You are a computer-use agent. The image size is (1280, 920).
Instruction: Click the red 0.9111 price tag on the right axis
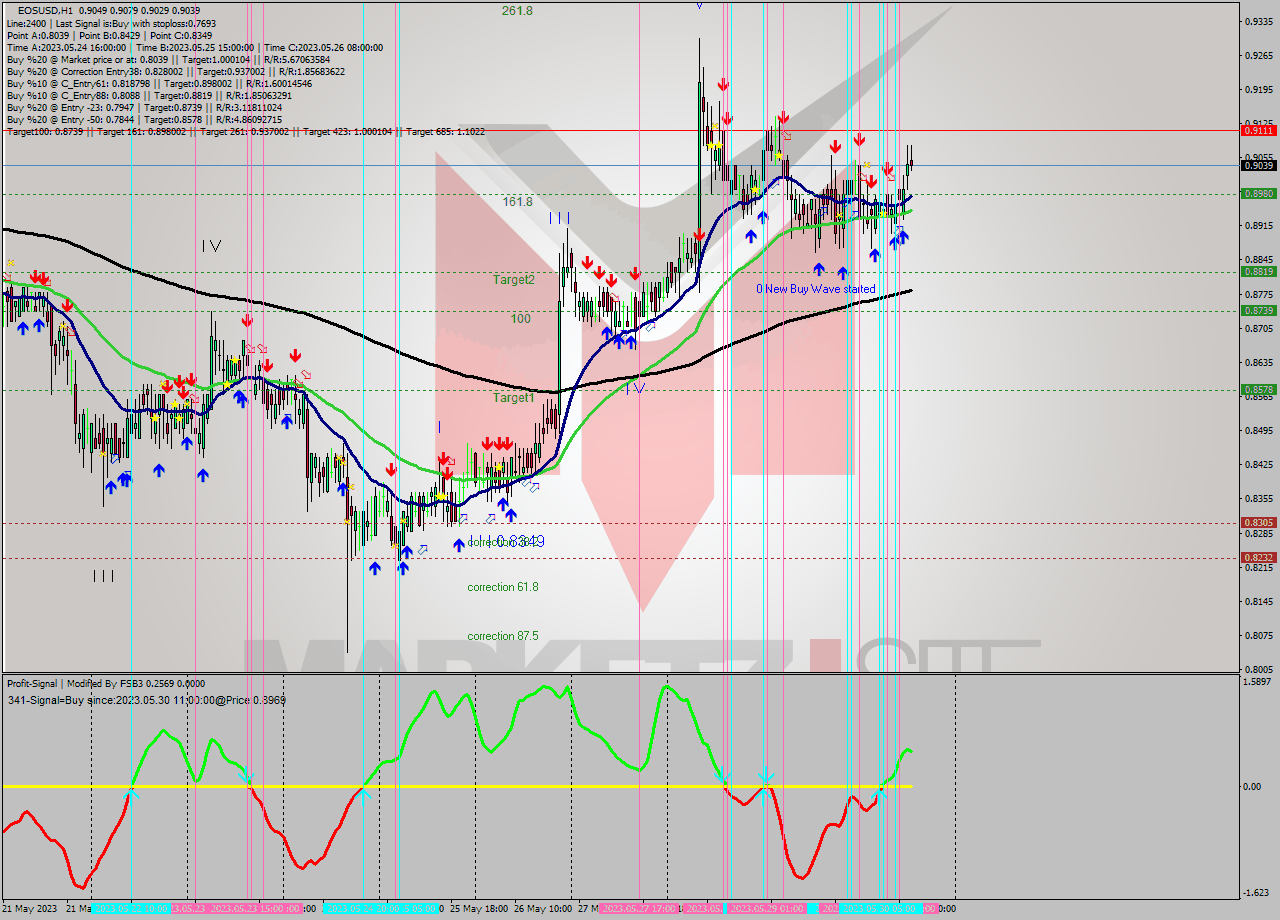1258,130
